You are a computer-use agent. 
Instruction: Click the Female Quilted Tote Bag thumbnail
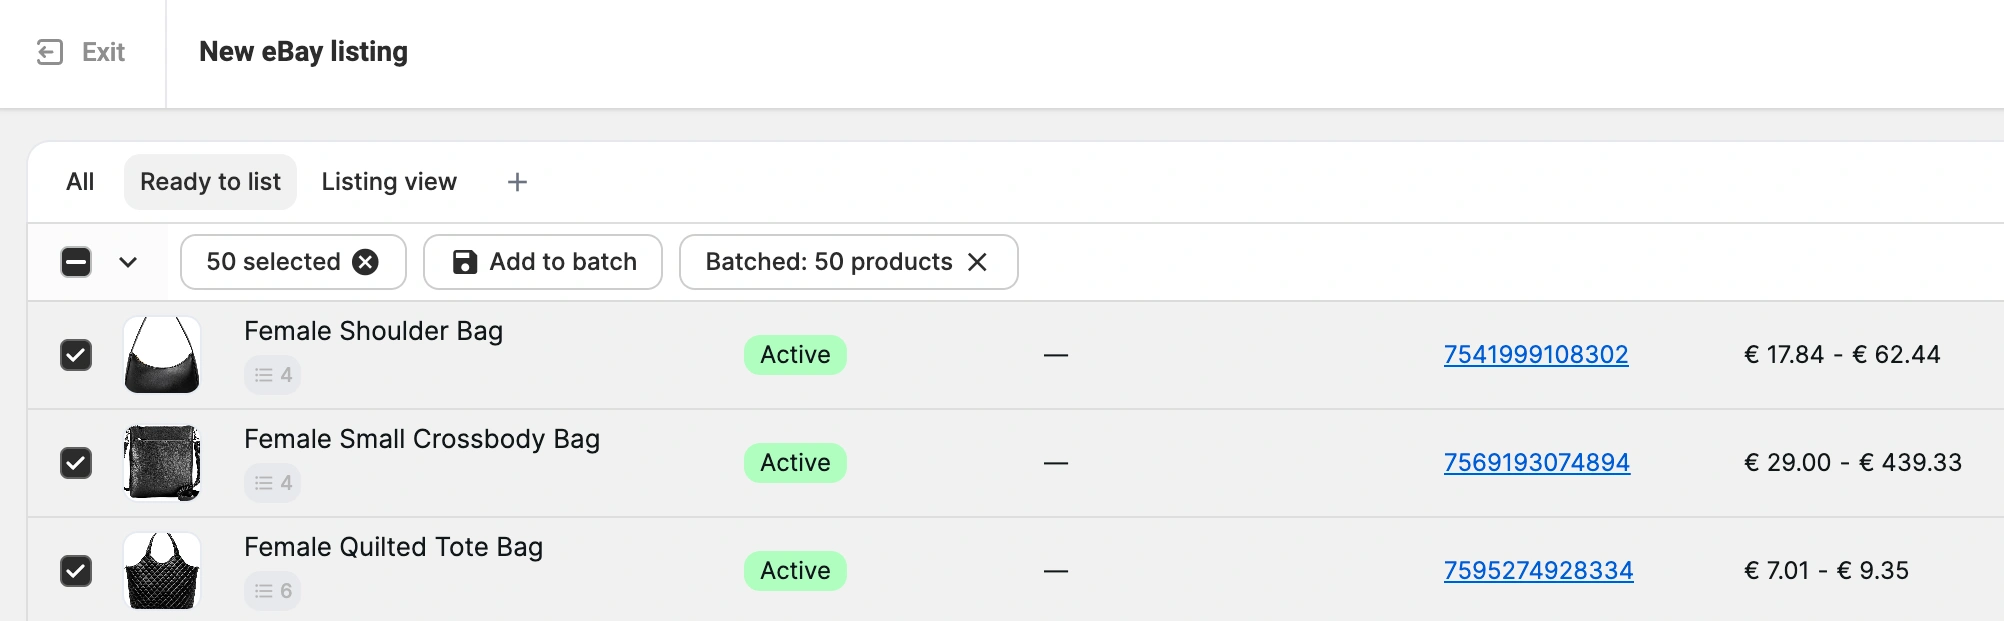[x=162, y=571]
